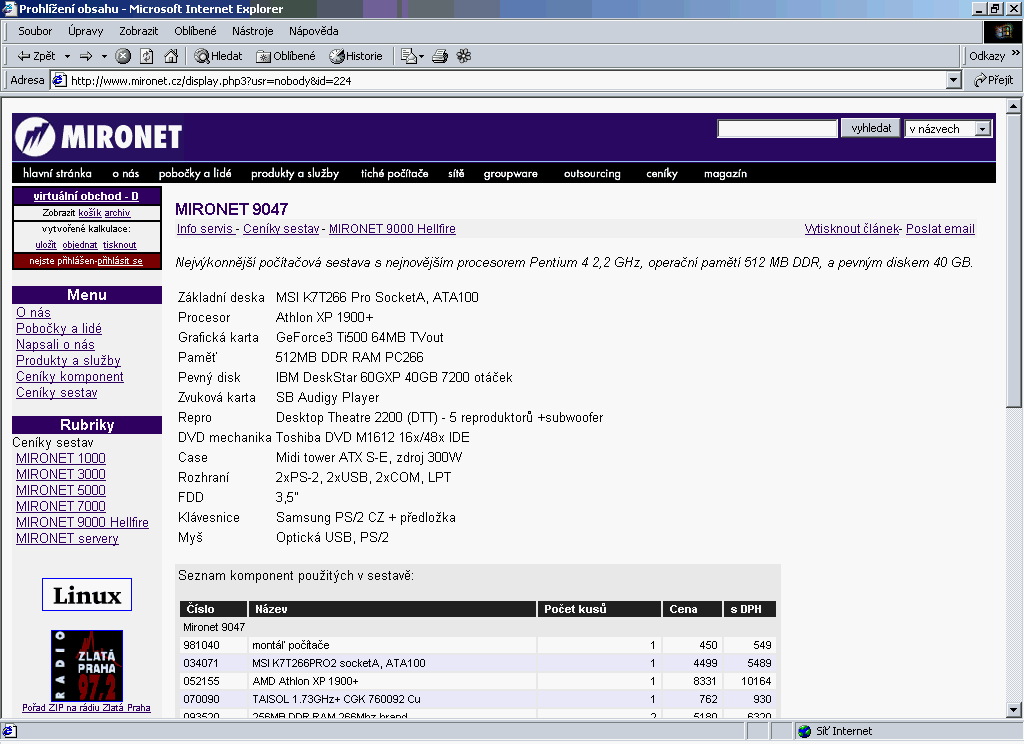Open the 'MIRONET servery' sidebar link
This screenshot has width=1024, height=744.
[x=67, y=538]
